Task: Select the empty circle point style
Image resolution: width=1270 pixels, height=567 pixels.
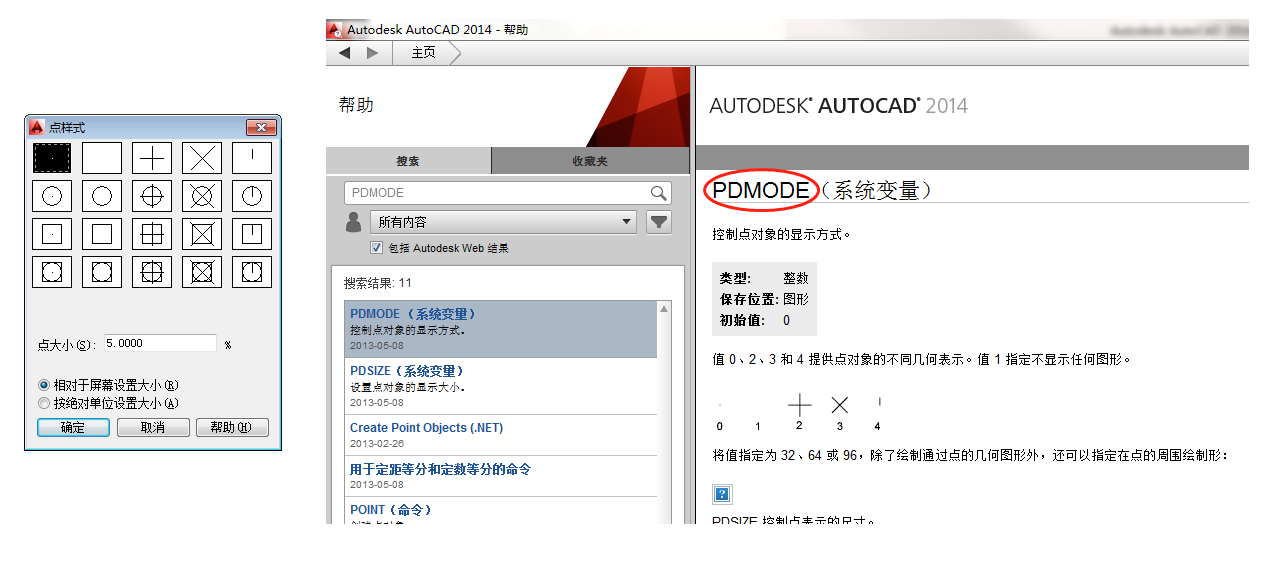Action: (x=102, y=196)
